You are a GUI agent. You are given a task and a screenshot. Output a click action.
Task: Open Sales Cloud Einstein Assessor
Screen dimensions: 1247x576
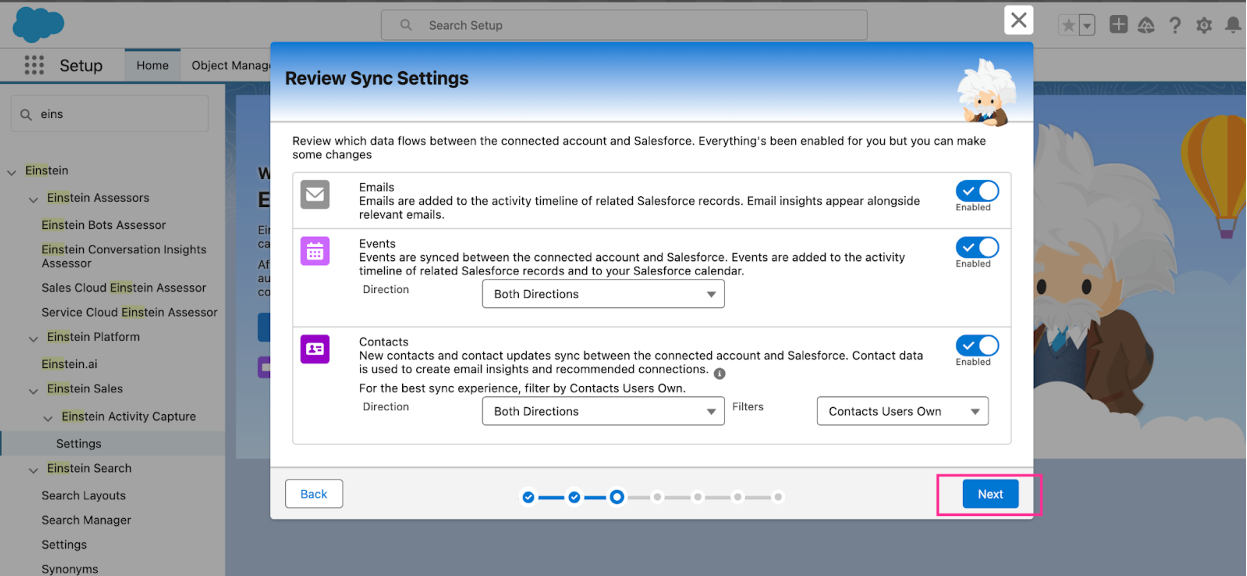pyautogui.click(x=124, y=287)
